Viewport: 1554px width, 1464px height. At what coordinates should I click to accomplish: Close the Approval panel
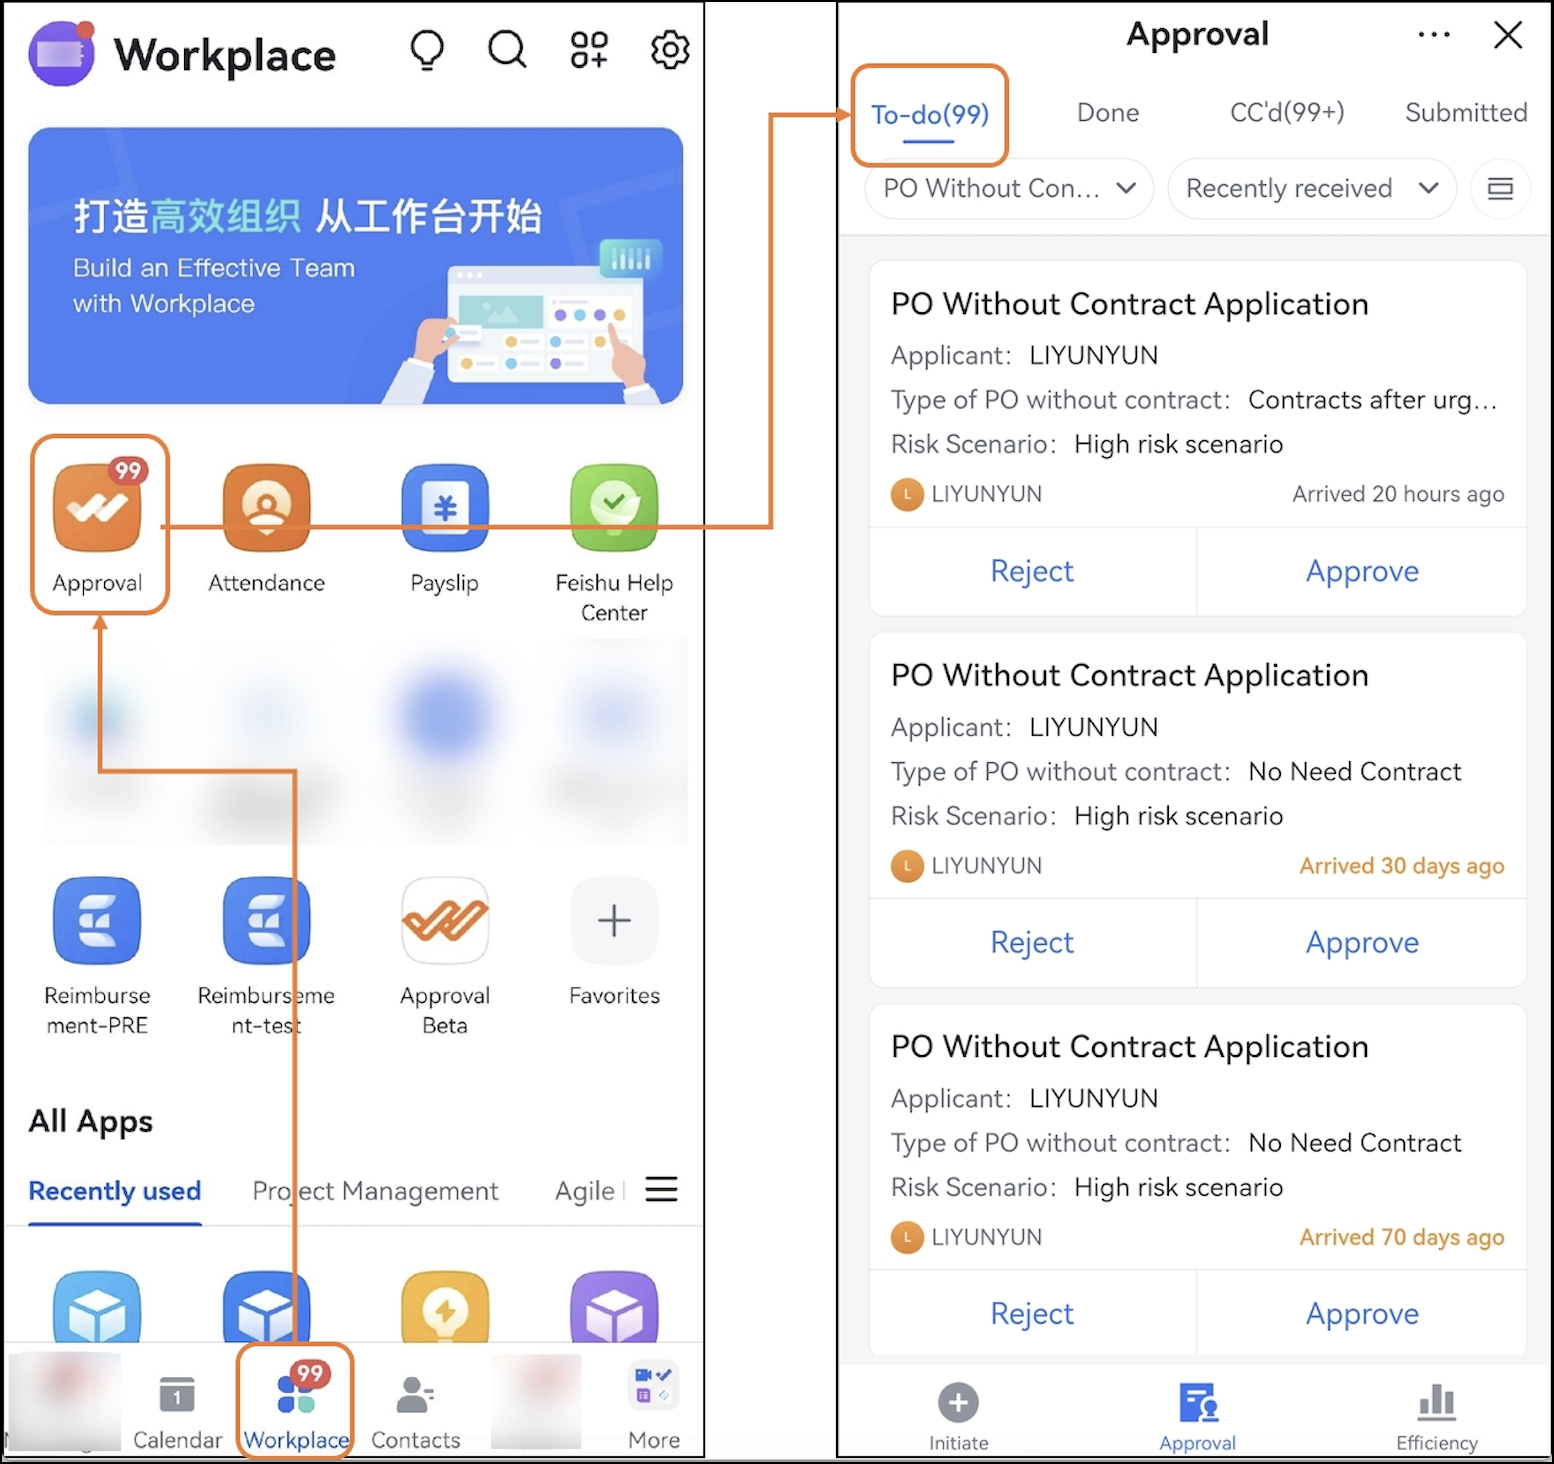[x=1507, y=35]
